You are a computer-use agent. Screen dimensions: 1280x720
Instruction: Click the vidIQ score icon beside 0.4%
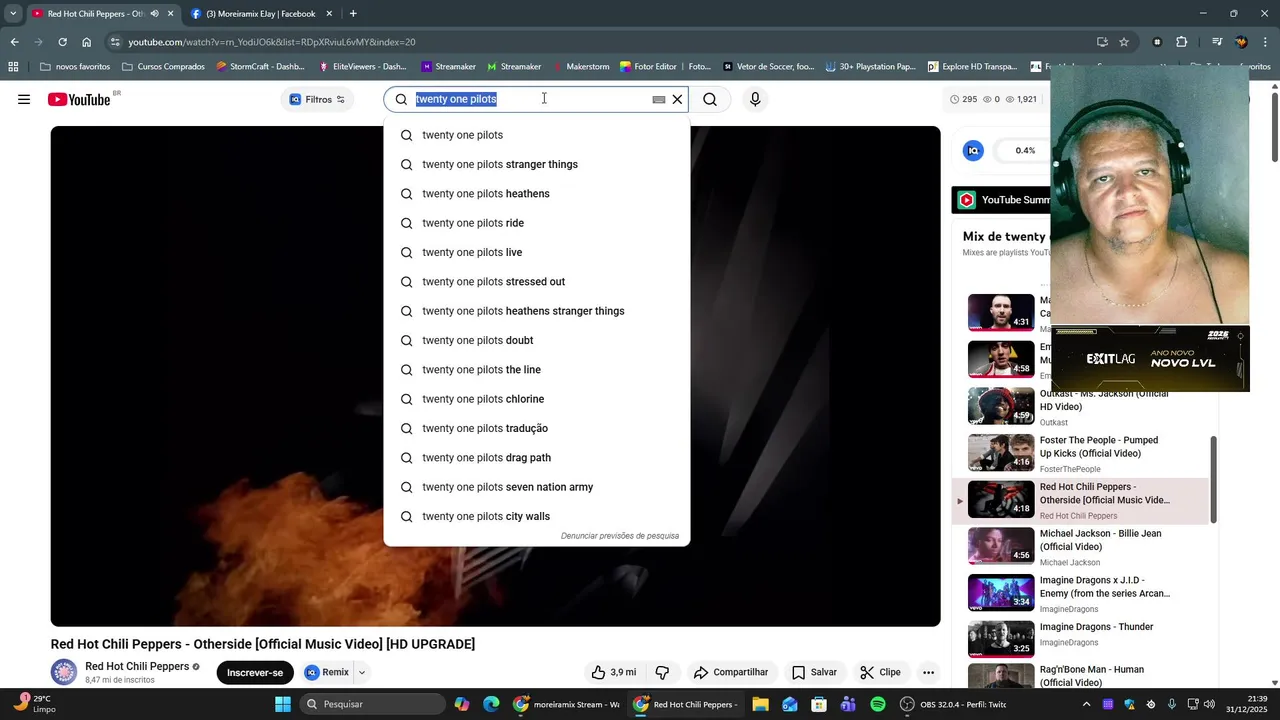(x=973, y=151)
